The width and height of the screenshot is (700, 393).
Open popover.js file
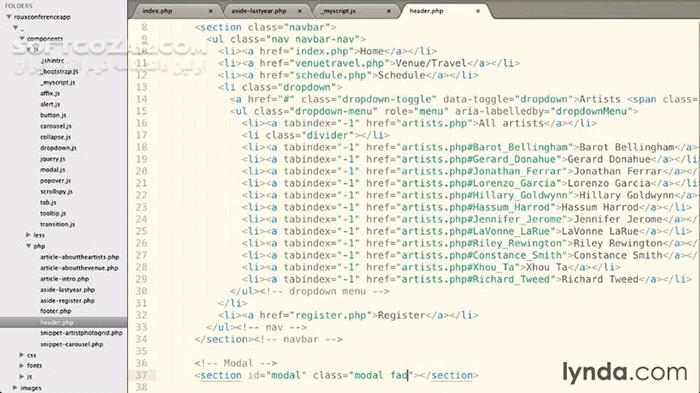55,181
